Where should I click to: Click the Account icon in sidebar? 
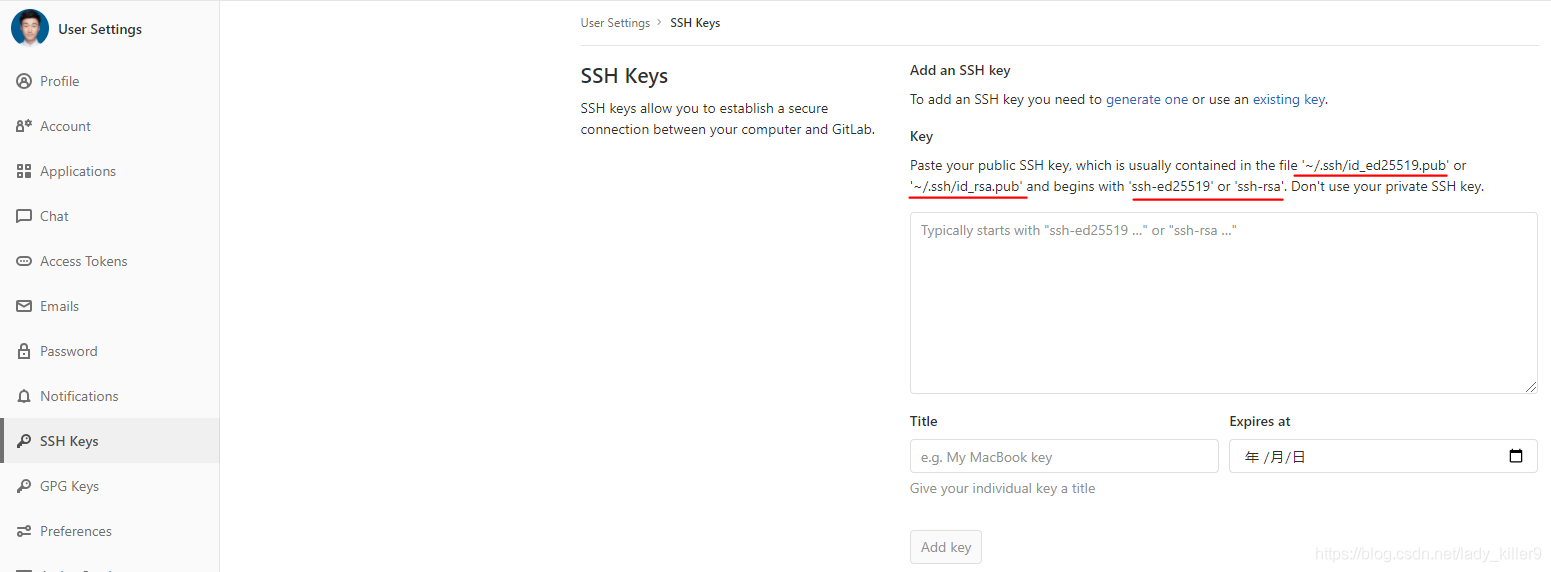click(x=24, y=126)
